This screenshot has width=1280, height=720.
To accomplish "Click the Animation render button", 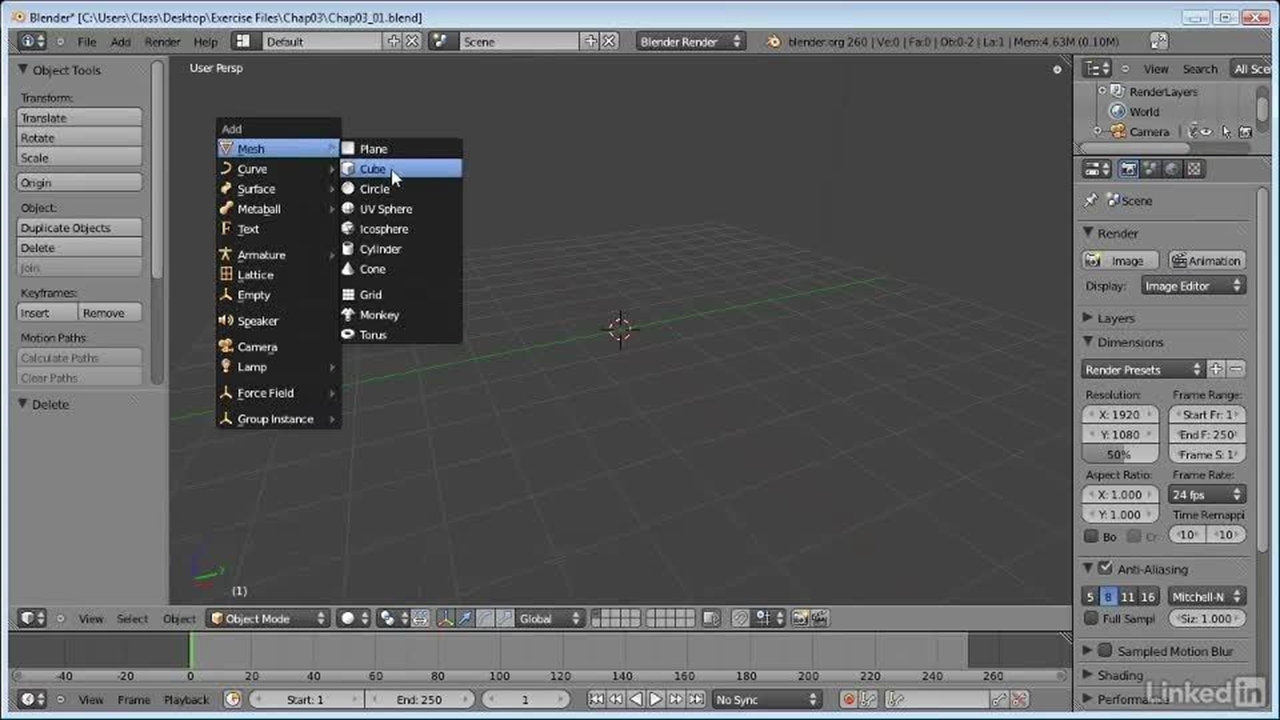I will [1208, 260].
